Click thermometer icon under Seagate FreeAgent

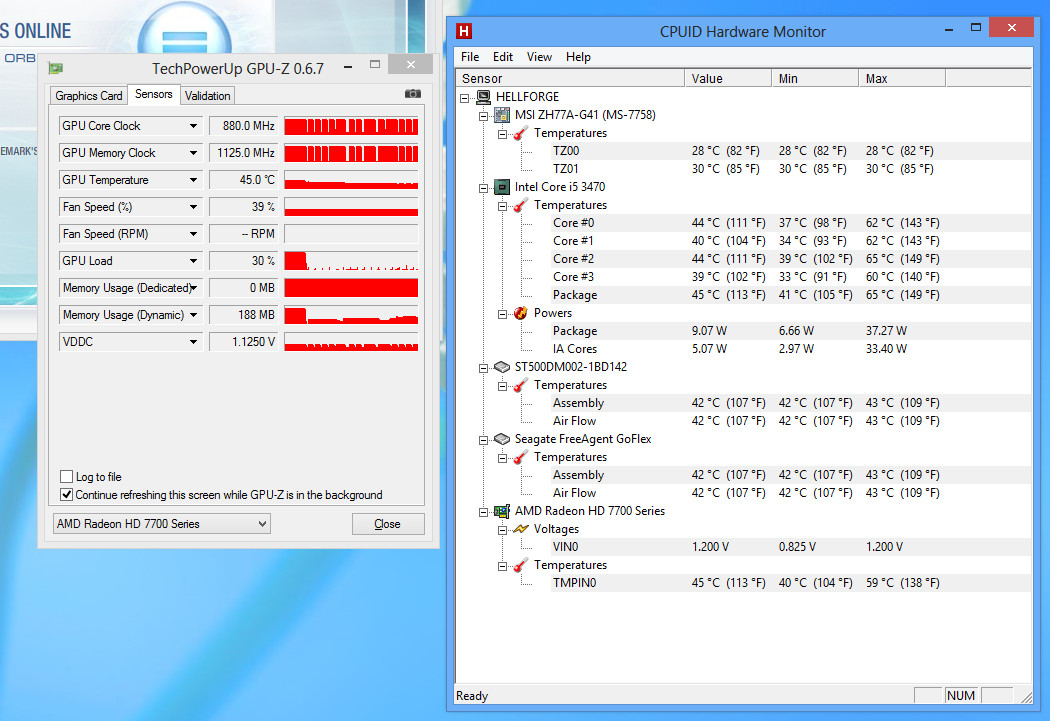pyautogui.click(x=521, y=457)
